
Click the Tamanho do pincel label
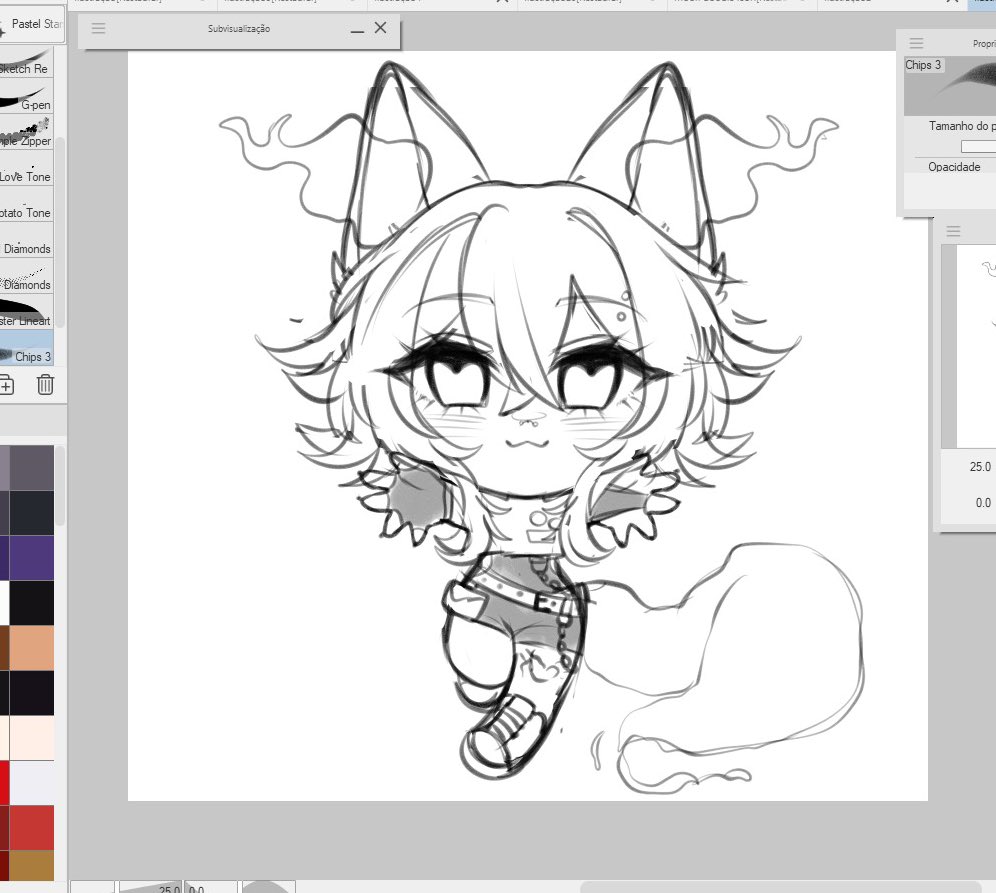click(x=962, y=126)
